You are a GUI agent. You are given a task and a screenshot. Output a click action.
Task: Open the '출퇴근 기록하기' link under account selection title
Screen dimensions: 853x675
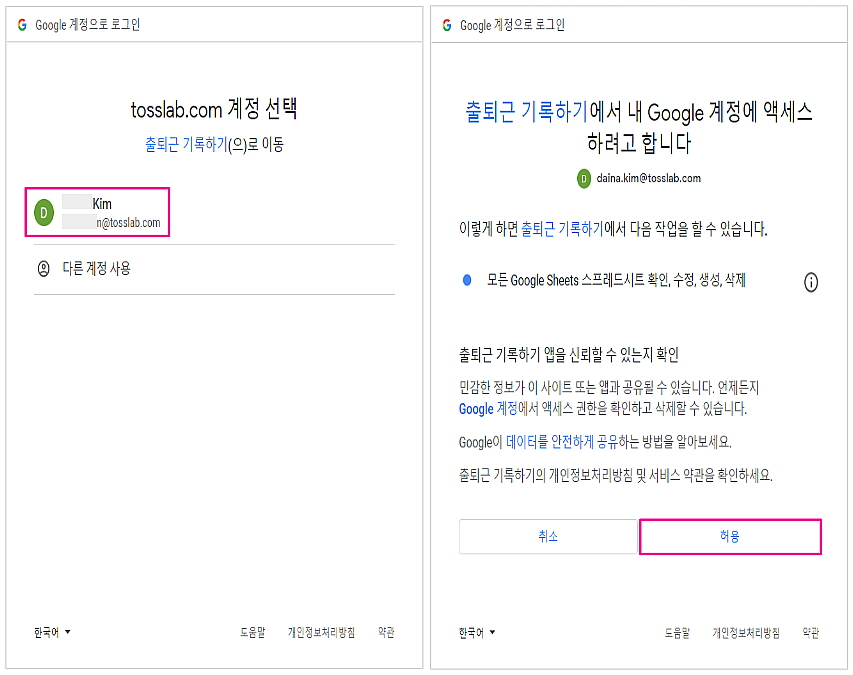click(x=186, y=144)
